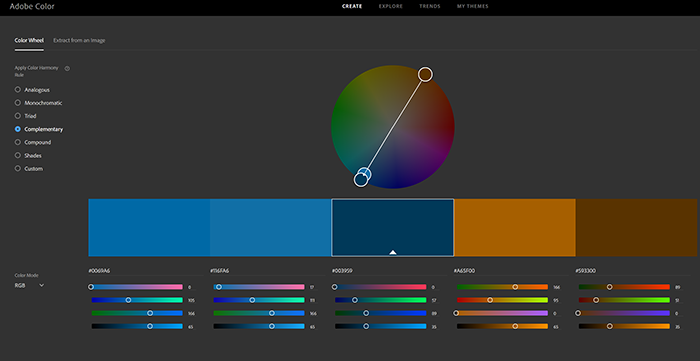Click the #003959 slider showing 89
700x361 pixels.
[381, 313]
